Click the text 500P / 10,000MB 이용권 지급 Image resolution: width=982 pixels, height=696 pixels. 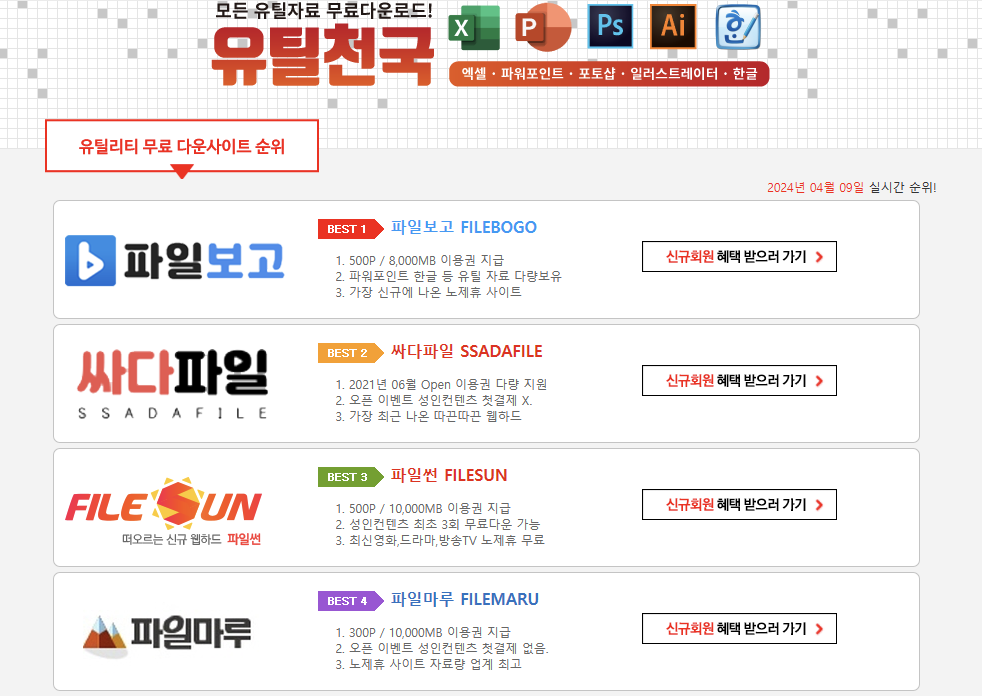pyautogui.click(x=430, y=508)
